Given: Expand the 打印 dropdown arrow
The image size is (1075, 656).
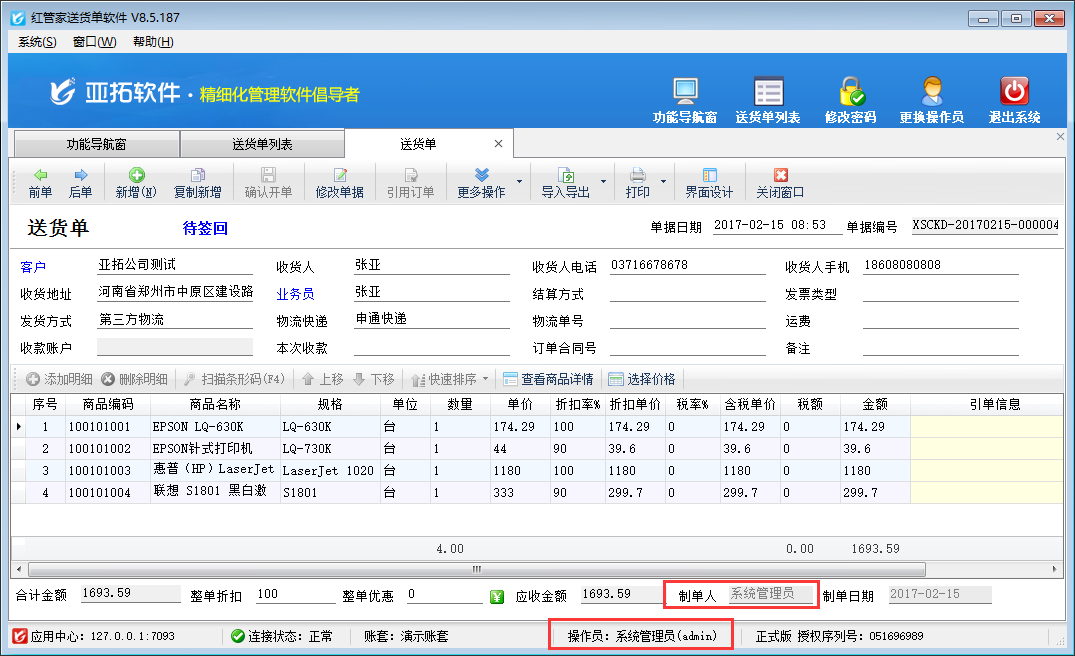Looking at the screenshot, I should [663, 184].
